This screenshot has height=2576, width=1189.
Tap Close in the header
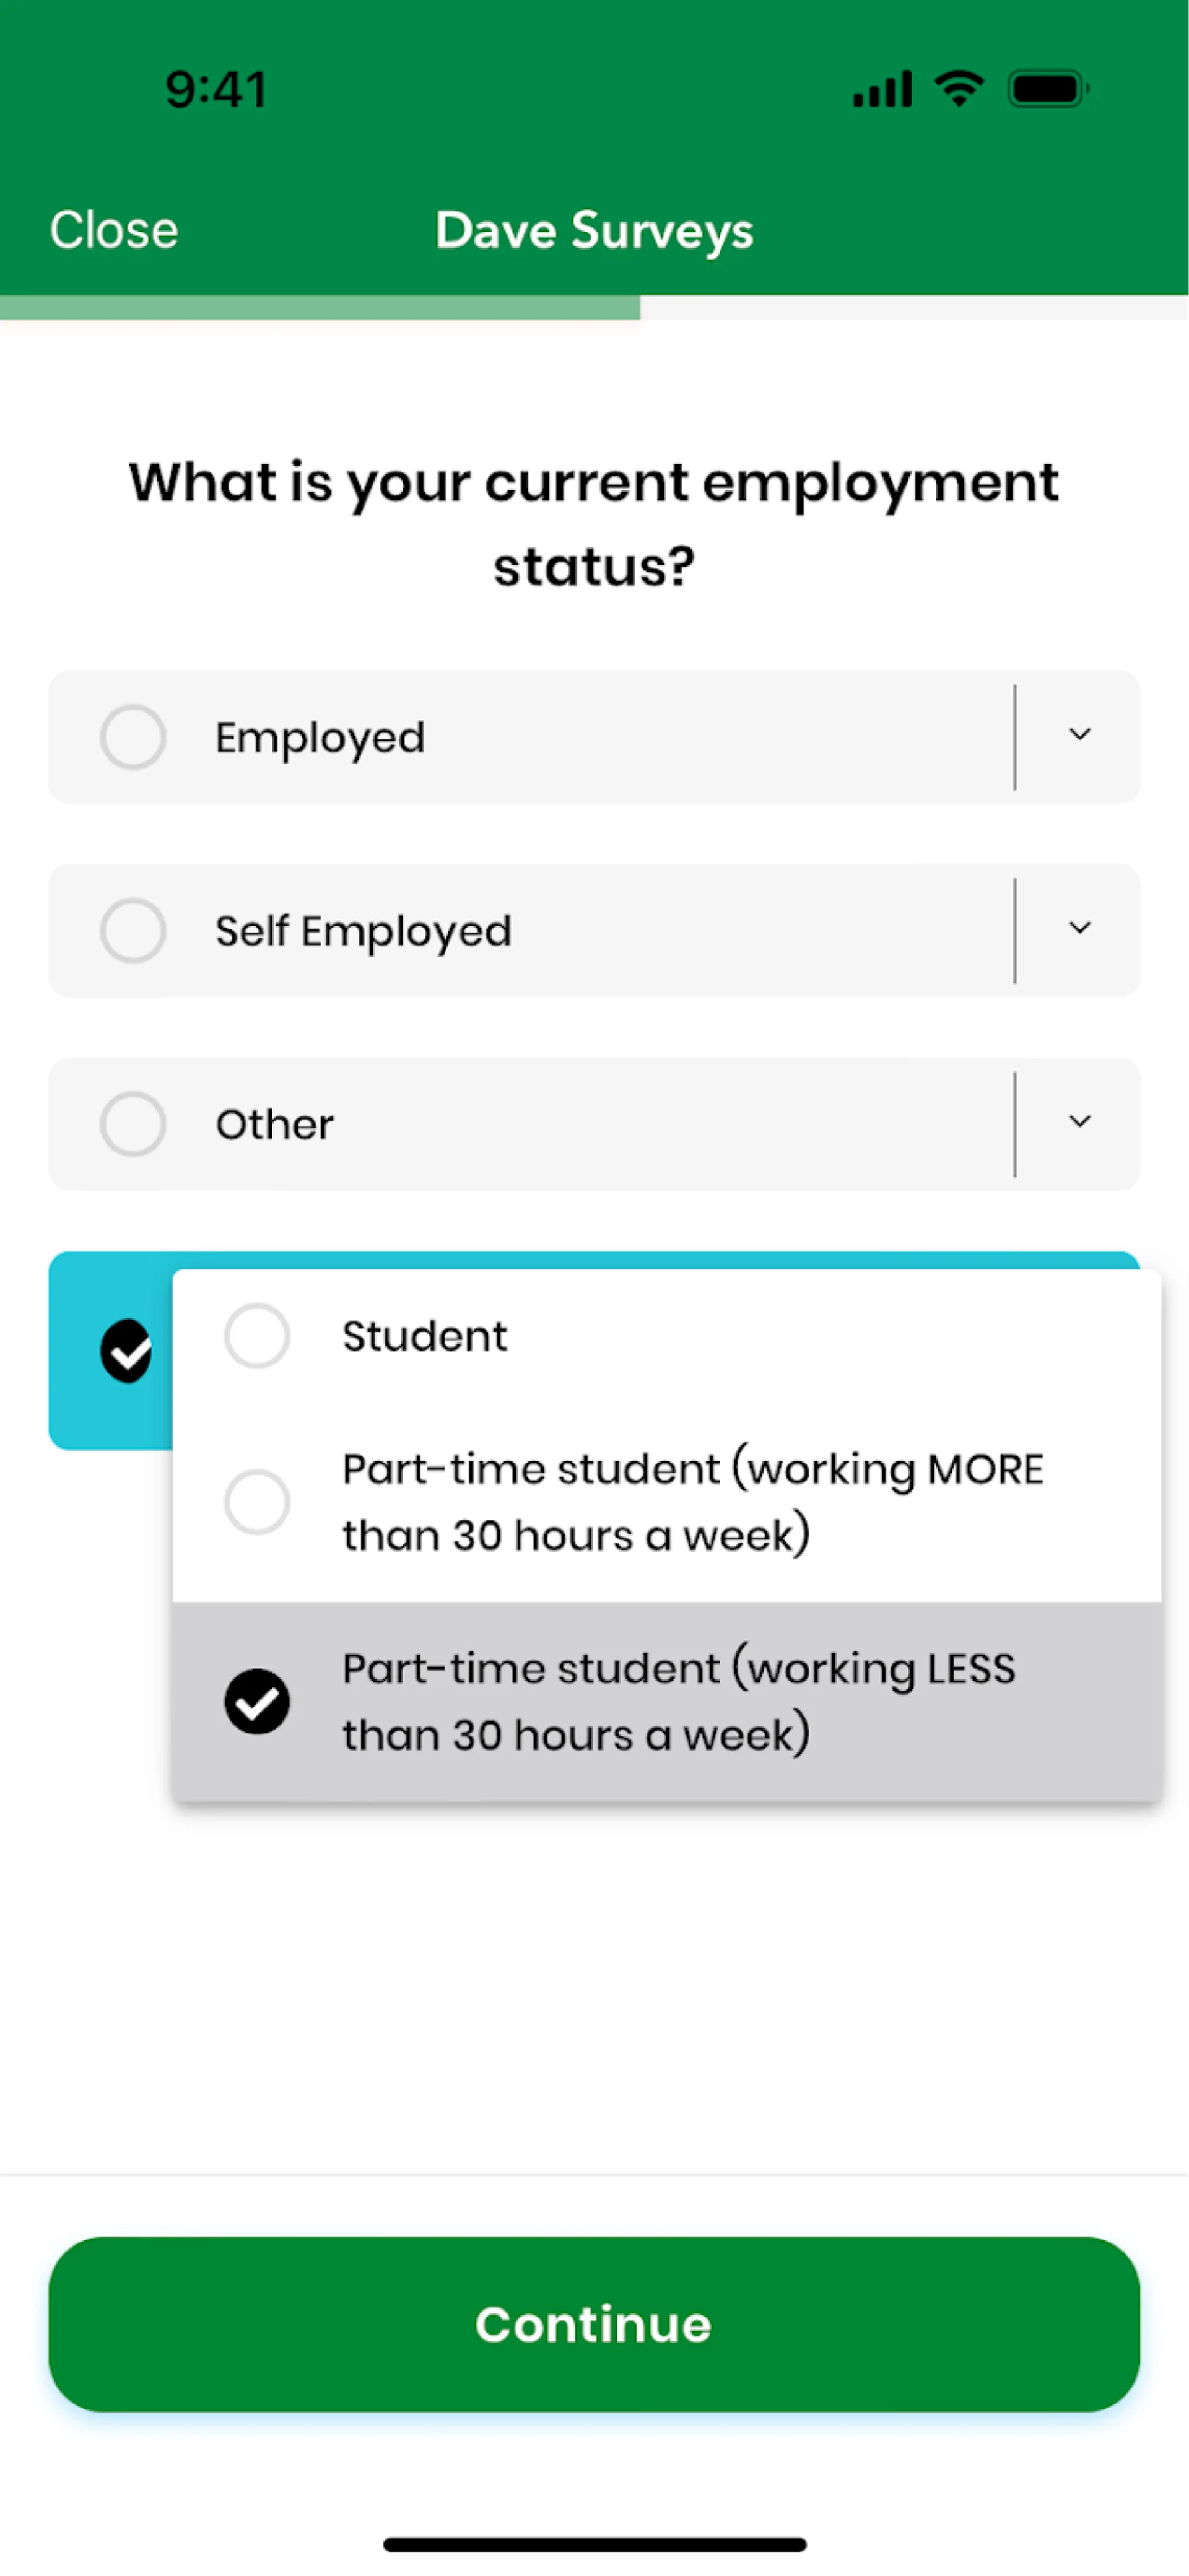point(114,230)
